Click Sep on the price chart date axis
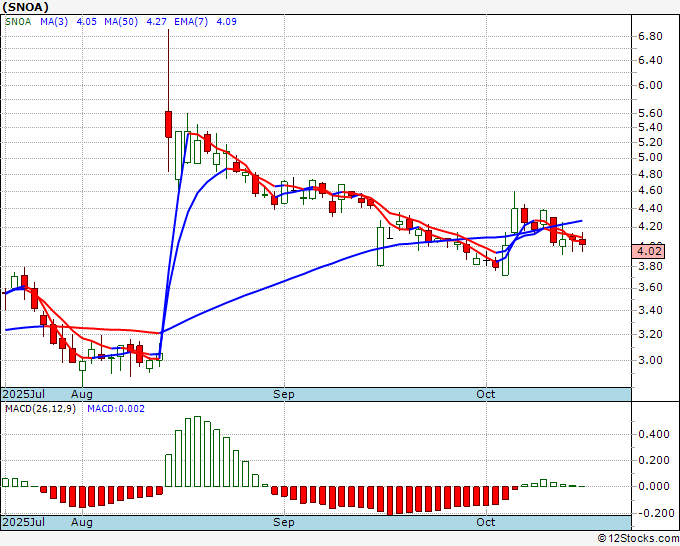Image resolution: width=680 pixels, height=546 pixels. tap(284, 394)
